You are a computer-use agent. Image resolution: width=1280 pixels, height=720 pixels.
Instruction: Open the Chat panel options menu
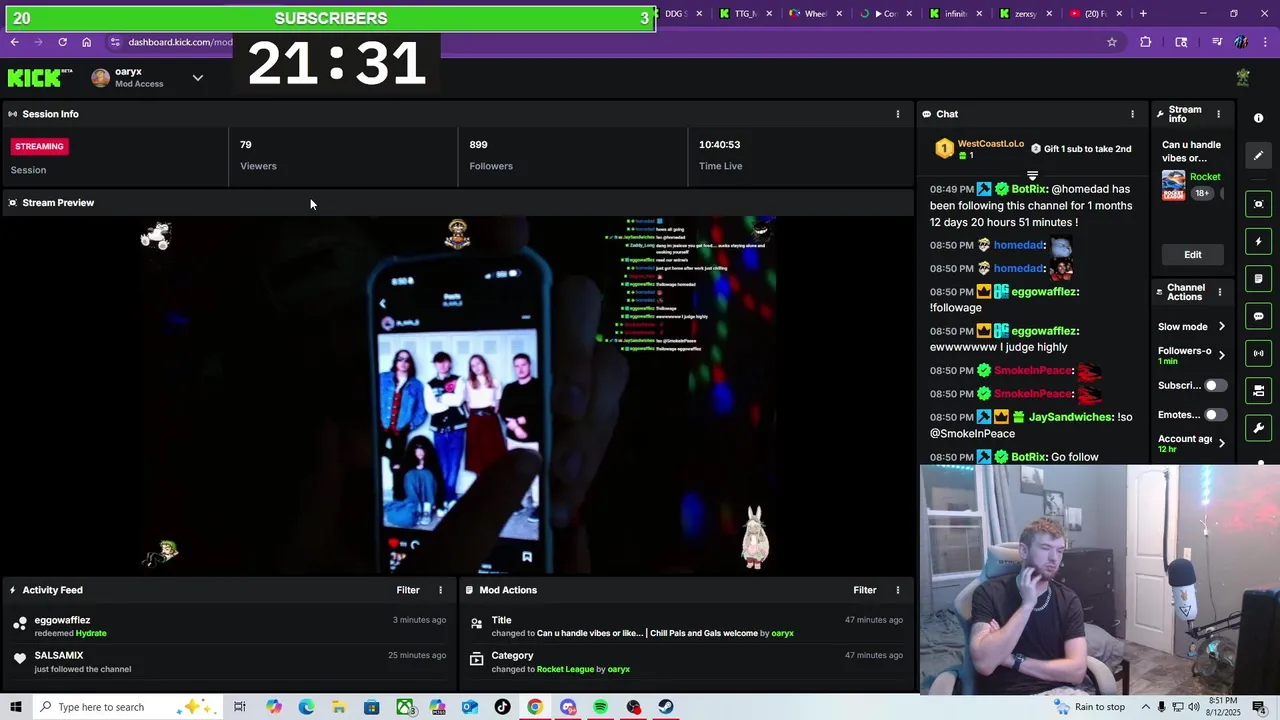point(1132,114)
